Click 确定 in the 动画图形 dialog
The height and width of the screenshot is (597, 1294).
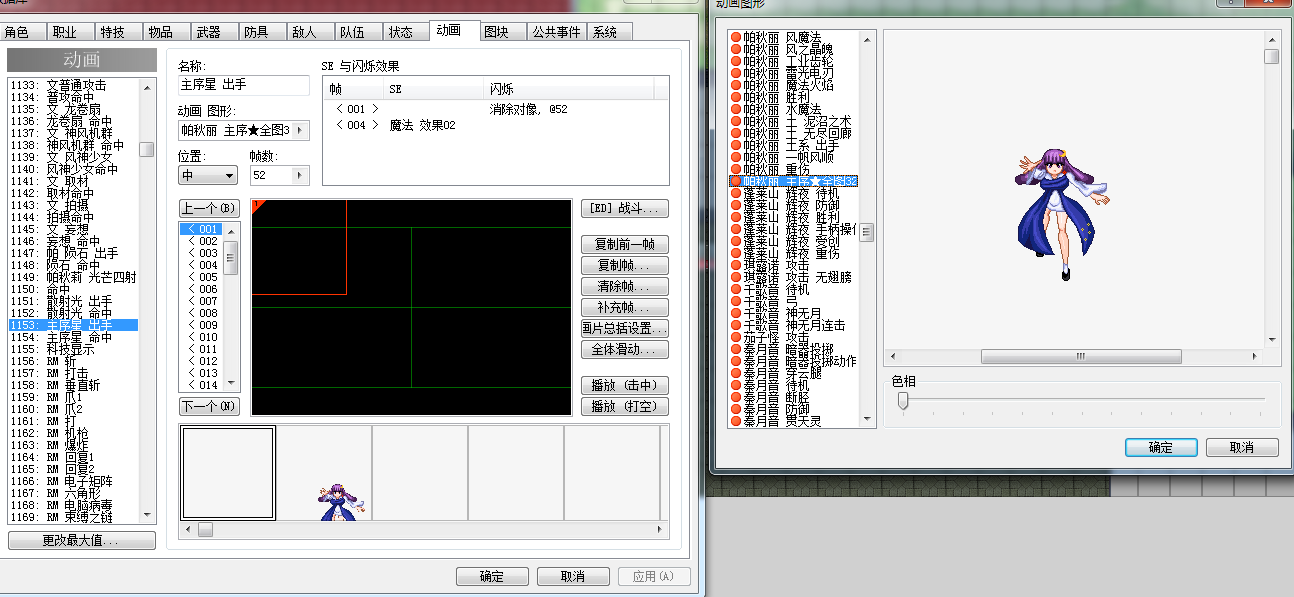click(x=1161, y=447)
